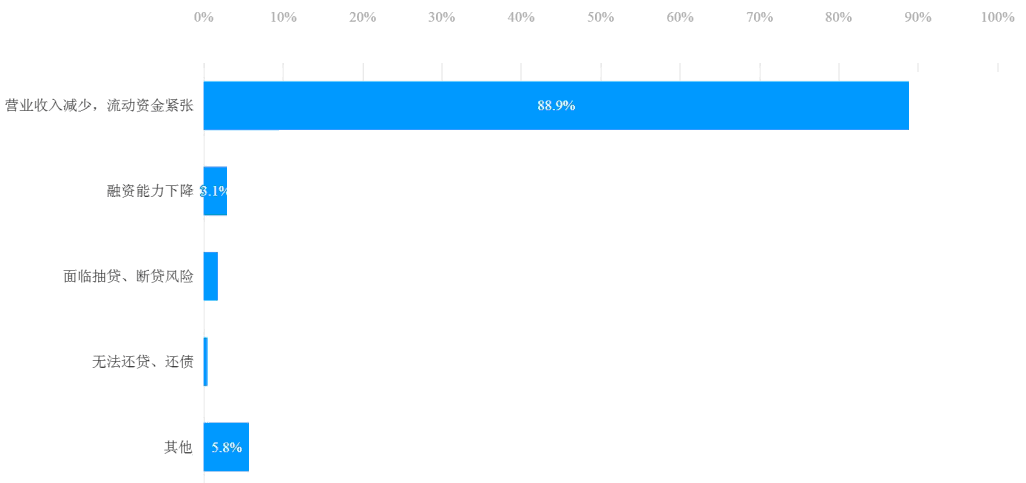Image resolution: width=1026 pixels, height=483 pixels.
Task: Select the 融资能力下降 category label
Action: click(x=150, y=191)
